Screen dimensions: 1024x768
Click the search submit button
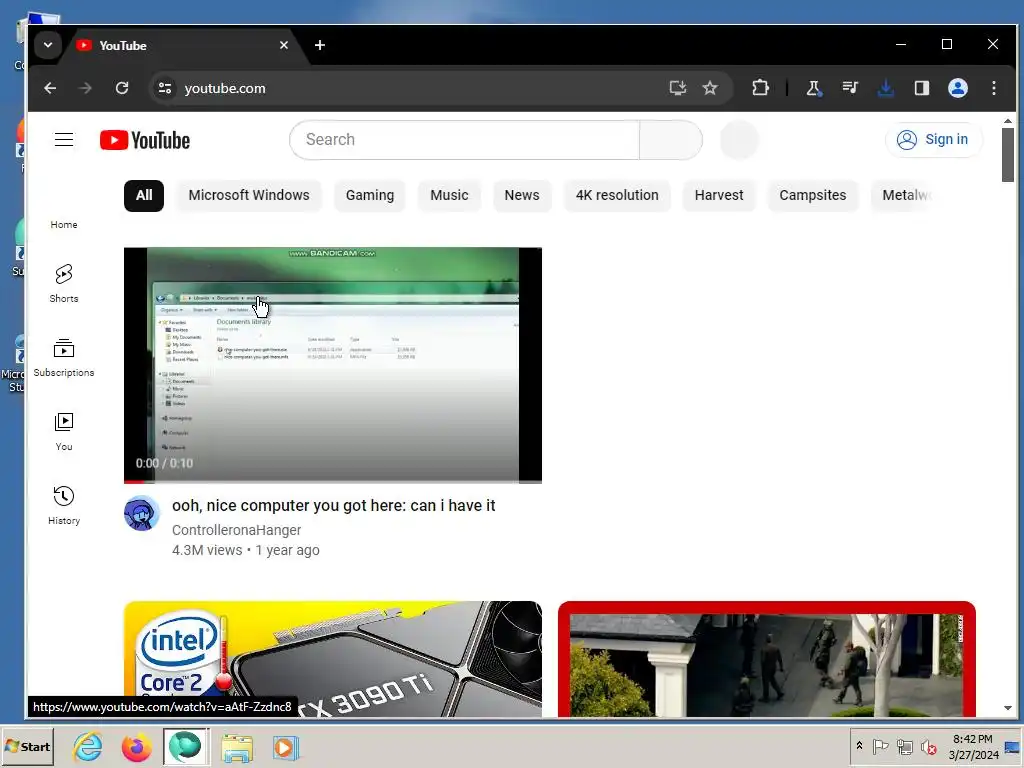(671, 140)
